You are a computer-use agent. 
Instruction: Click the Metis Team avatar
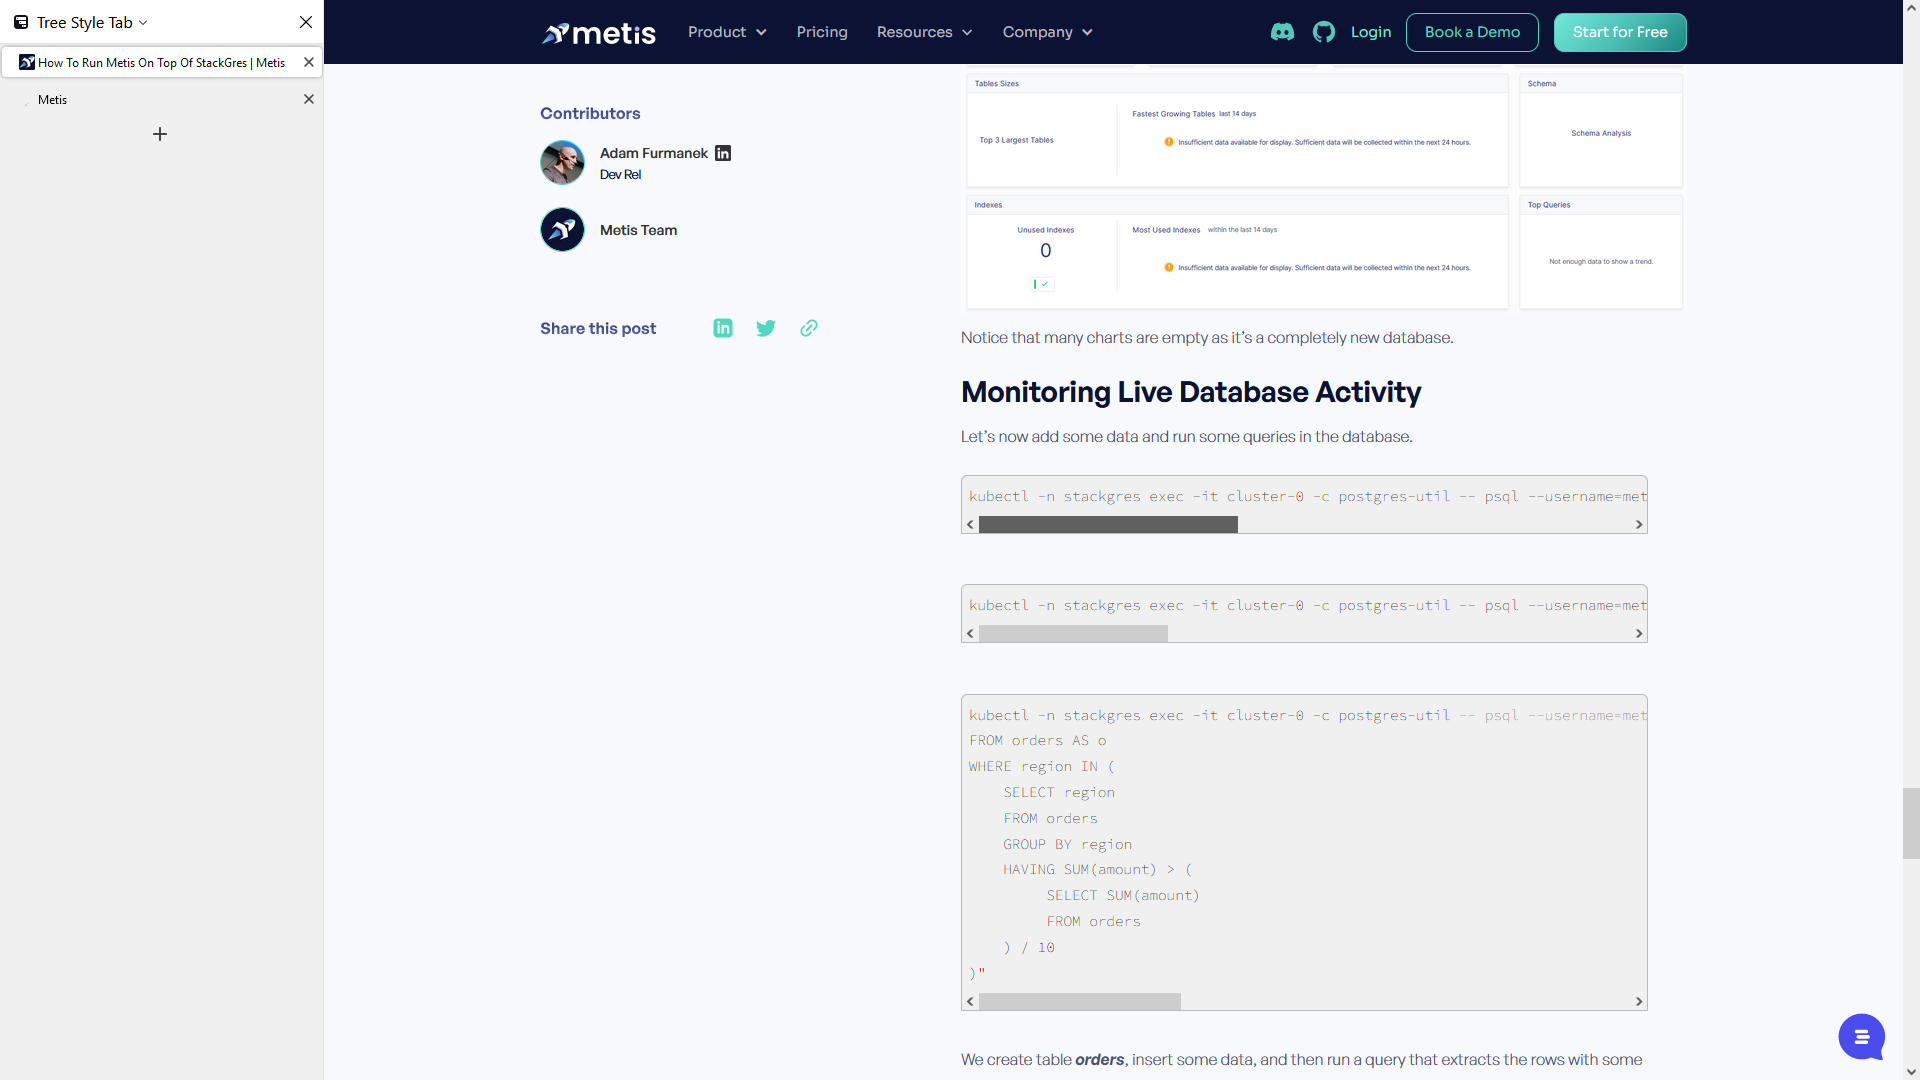(562, 230)
